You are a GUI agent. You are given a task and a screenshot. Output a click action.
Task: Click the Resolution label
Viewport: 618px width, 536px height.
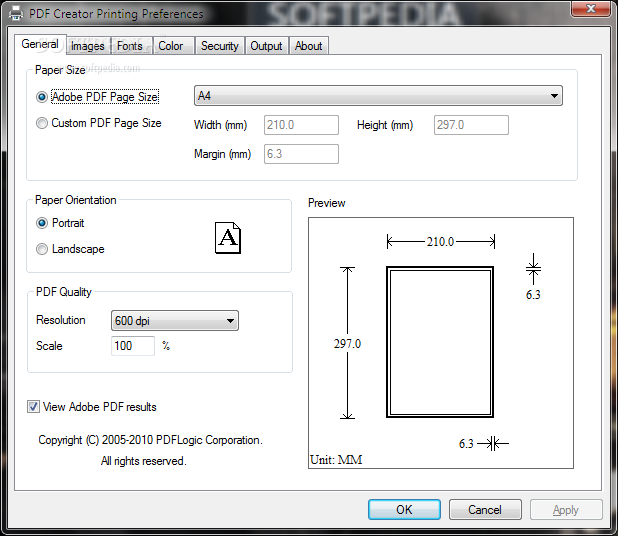pos(61,320)
